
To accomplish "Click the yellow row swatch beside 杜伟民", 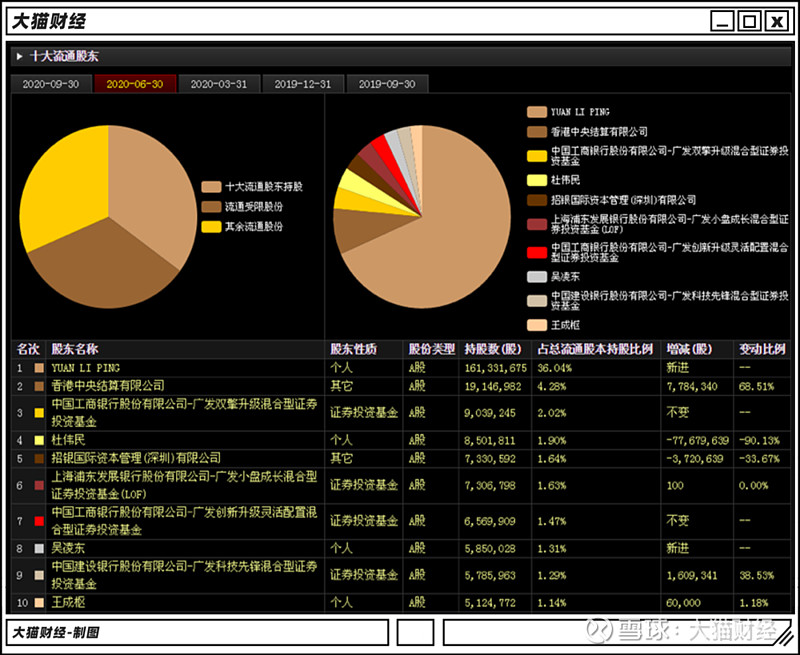I will coord(39,441).
